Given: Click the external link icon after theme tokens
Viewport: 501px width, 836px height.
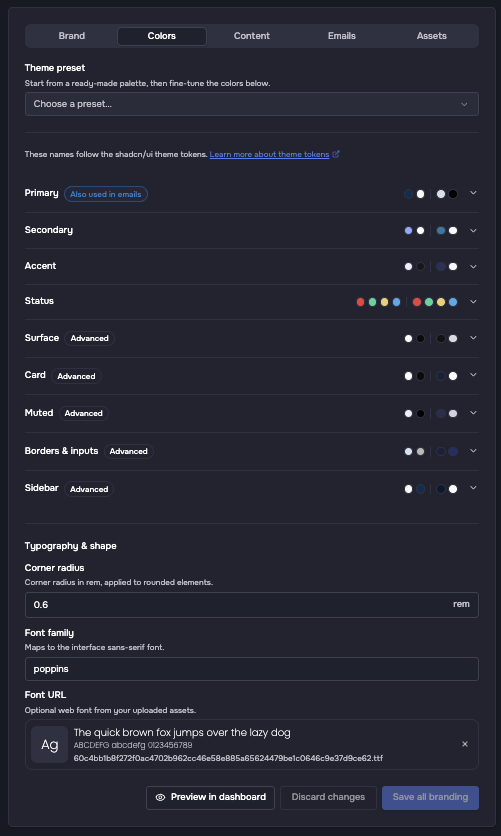Looking at the screenshot, I should pos(336,154).
